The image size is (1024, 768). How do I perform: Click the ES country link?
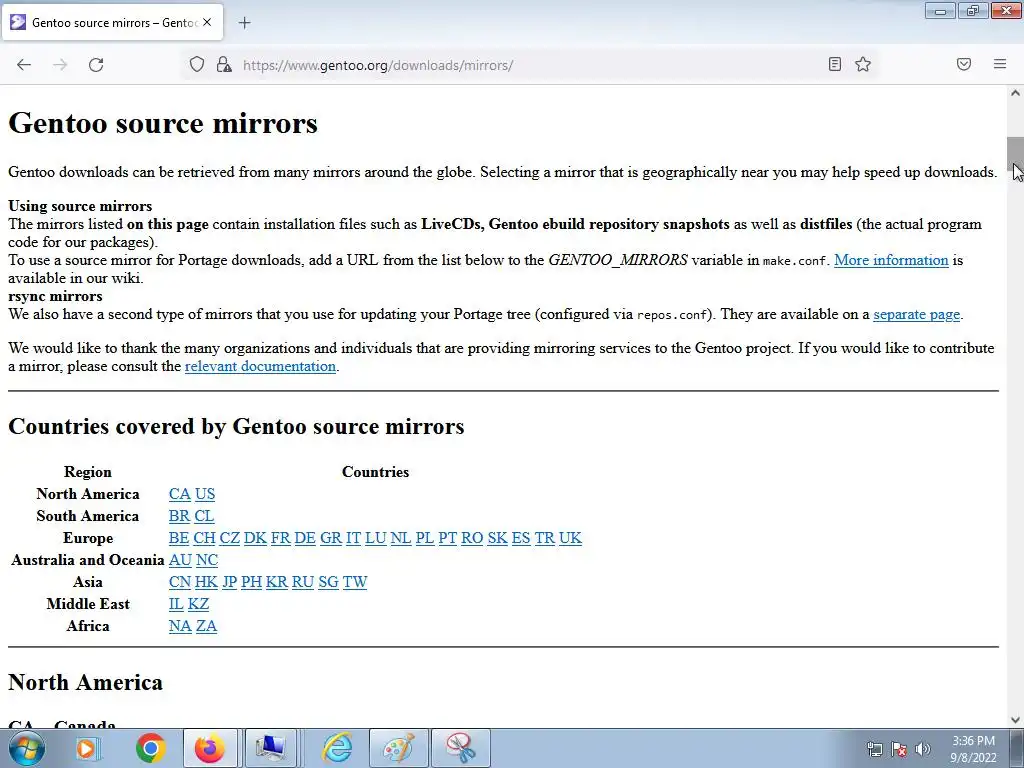(521, 538)
